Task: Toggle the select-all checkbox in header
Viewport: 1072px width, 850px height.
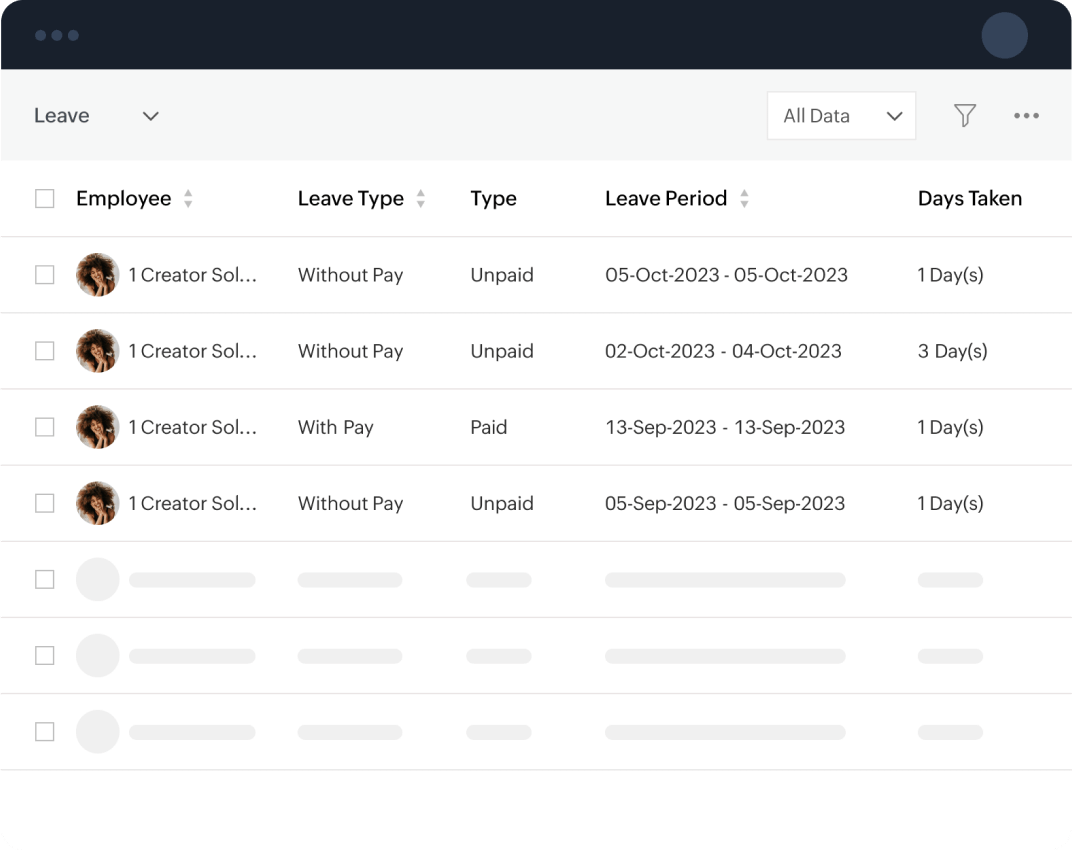Action: [x=45, y=199]
